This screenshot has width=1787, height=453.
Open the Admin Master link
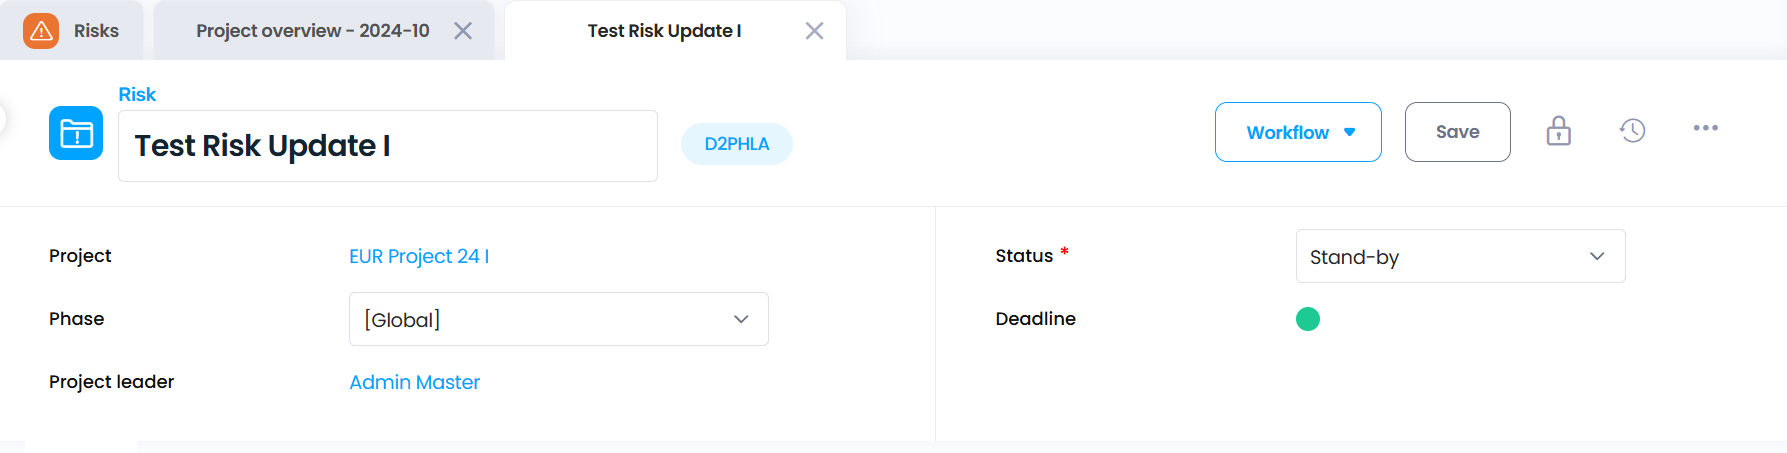(414, 382)
